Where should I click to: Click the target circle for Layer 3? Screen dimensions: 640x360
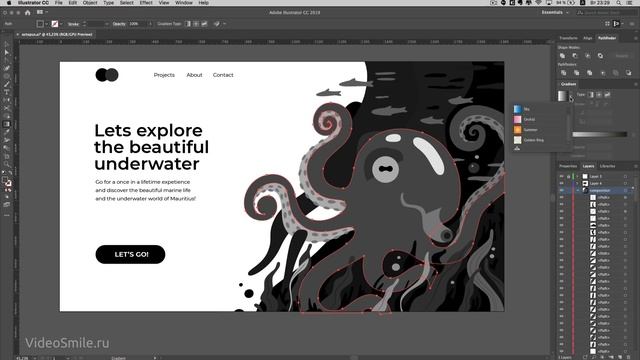(x=625, y=176)
